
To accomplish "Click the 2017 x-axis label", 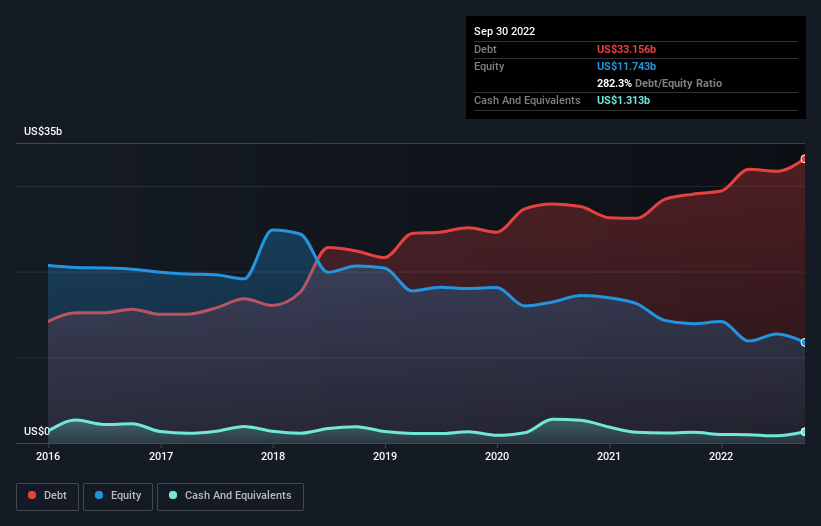I will tap(161, 456).
